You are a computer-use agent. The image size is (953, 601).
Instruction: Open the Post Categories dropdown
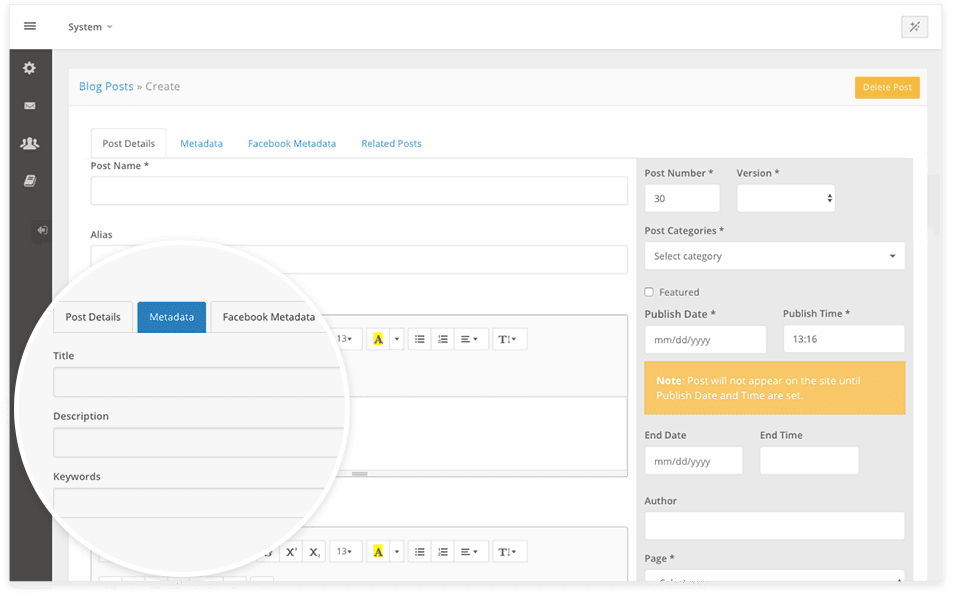[x=774, y=256]
